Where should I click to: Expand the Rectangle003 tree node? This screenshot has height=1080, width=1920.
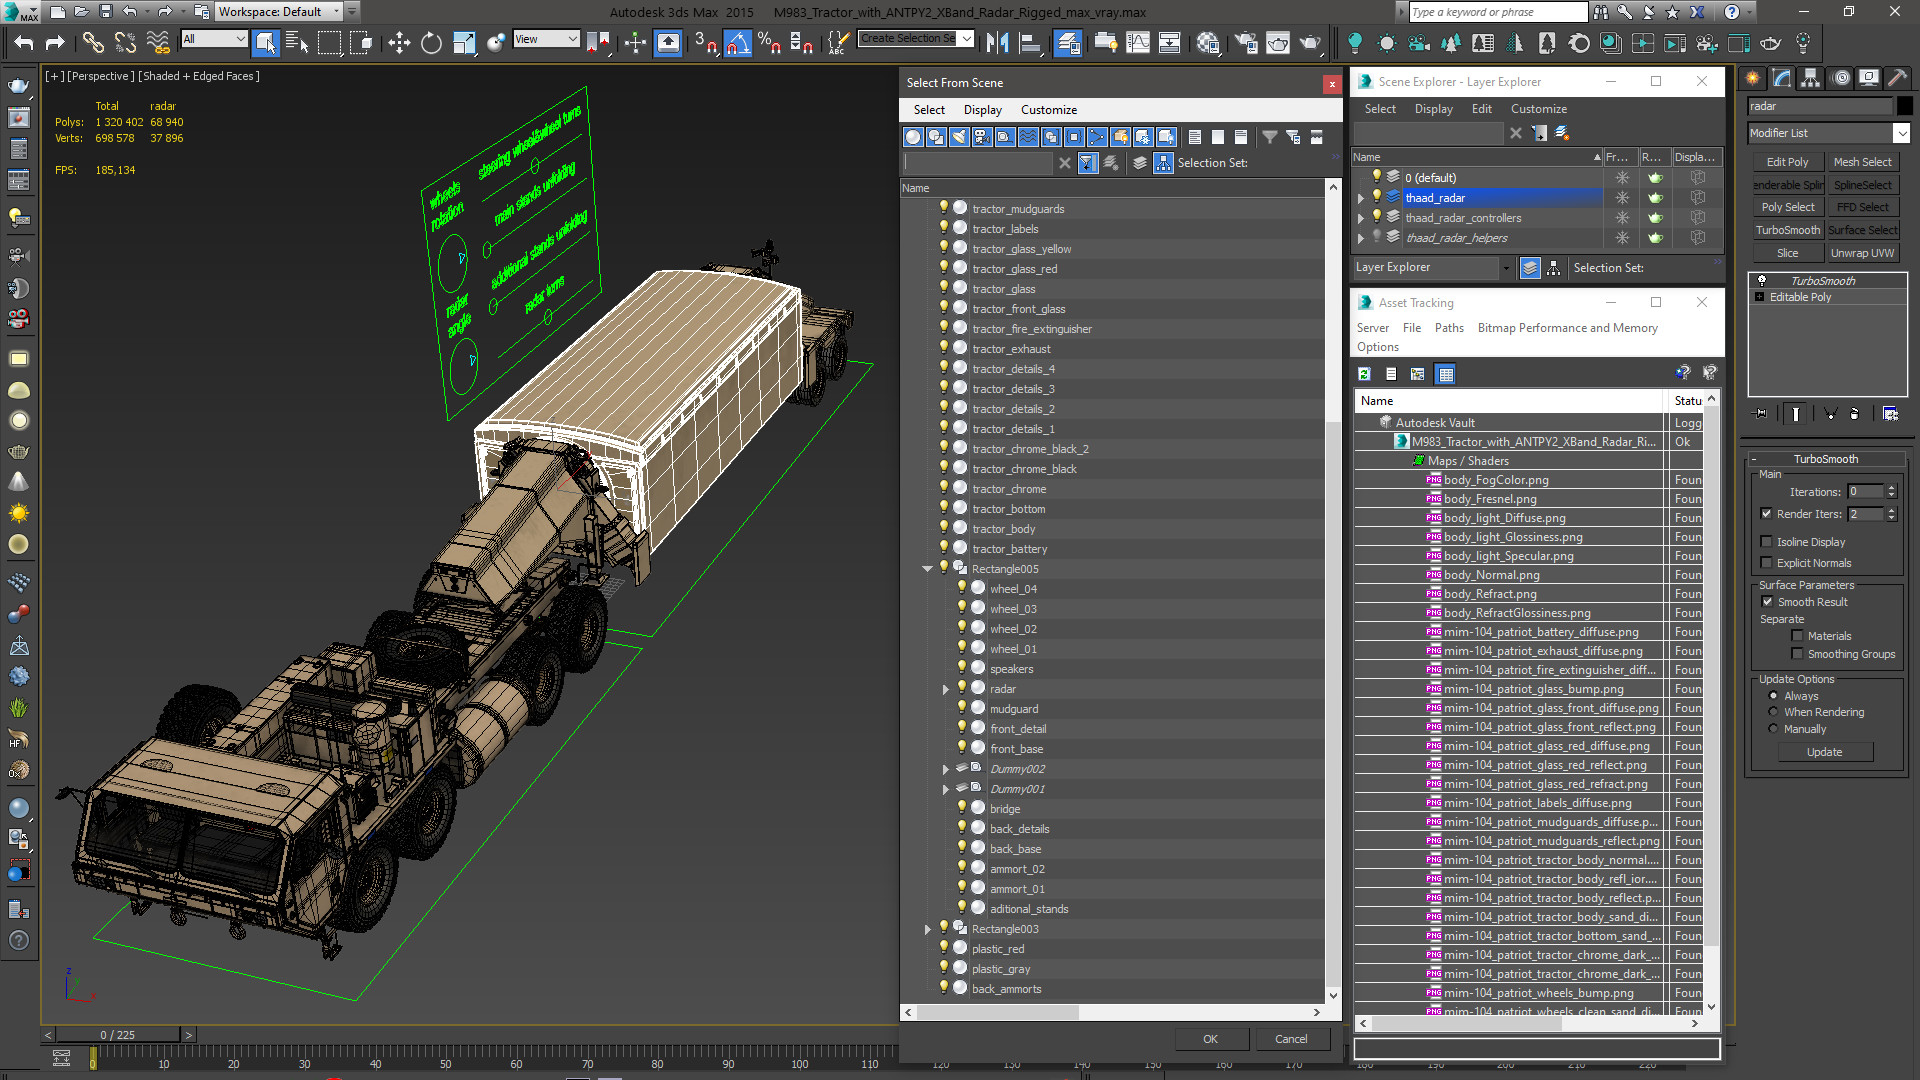tap(927, 929)
